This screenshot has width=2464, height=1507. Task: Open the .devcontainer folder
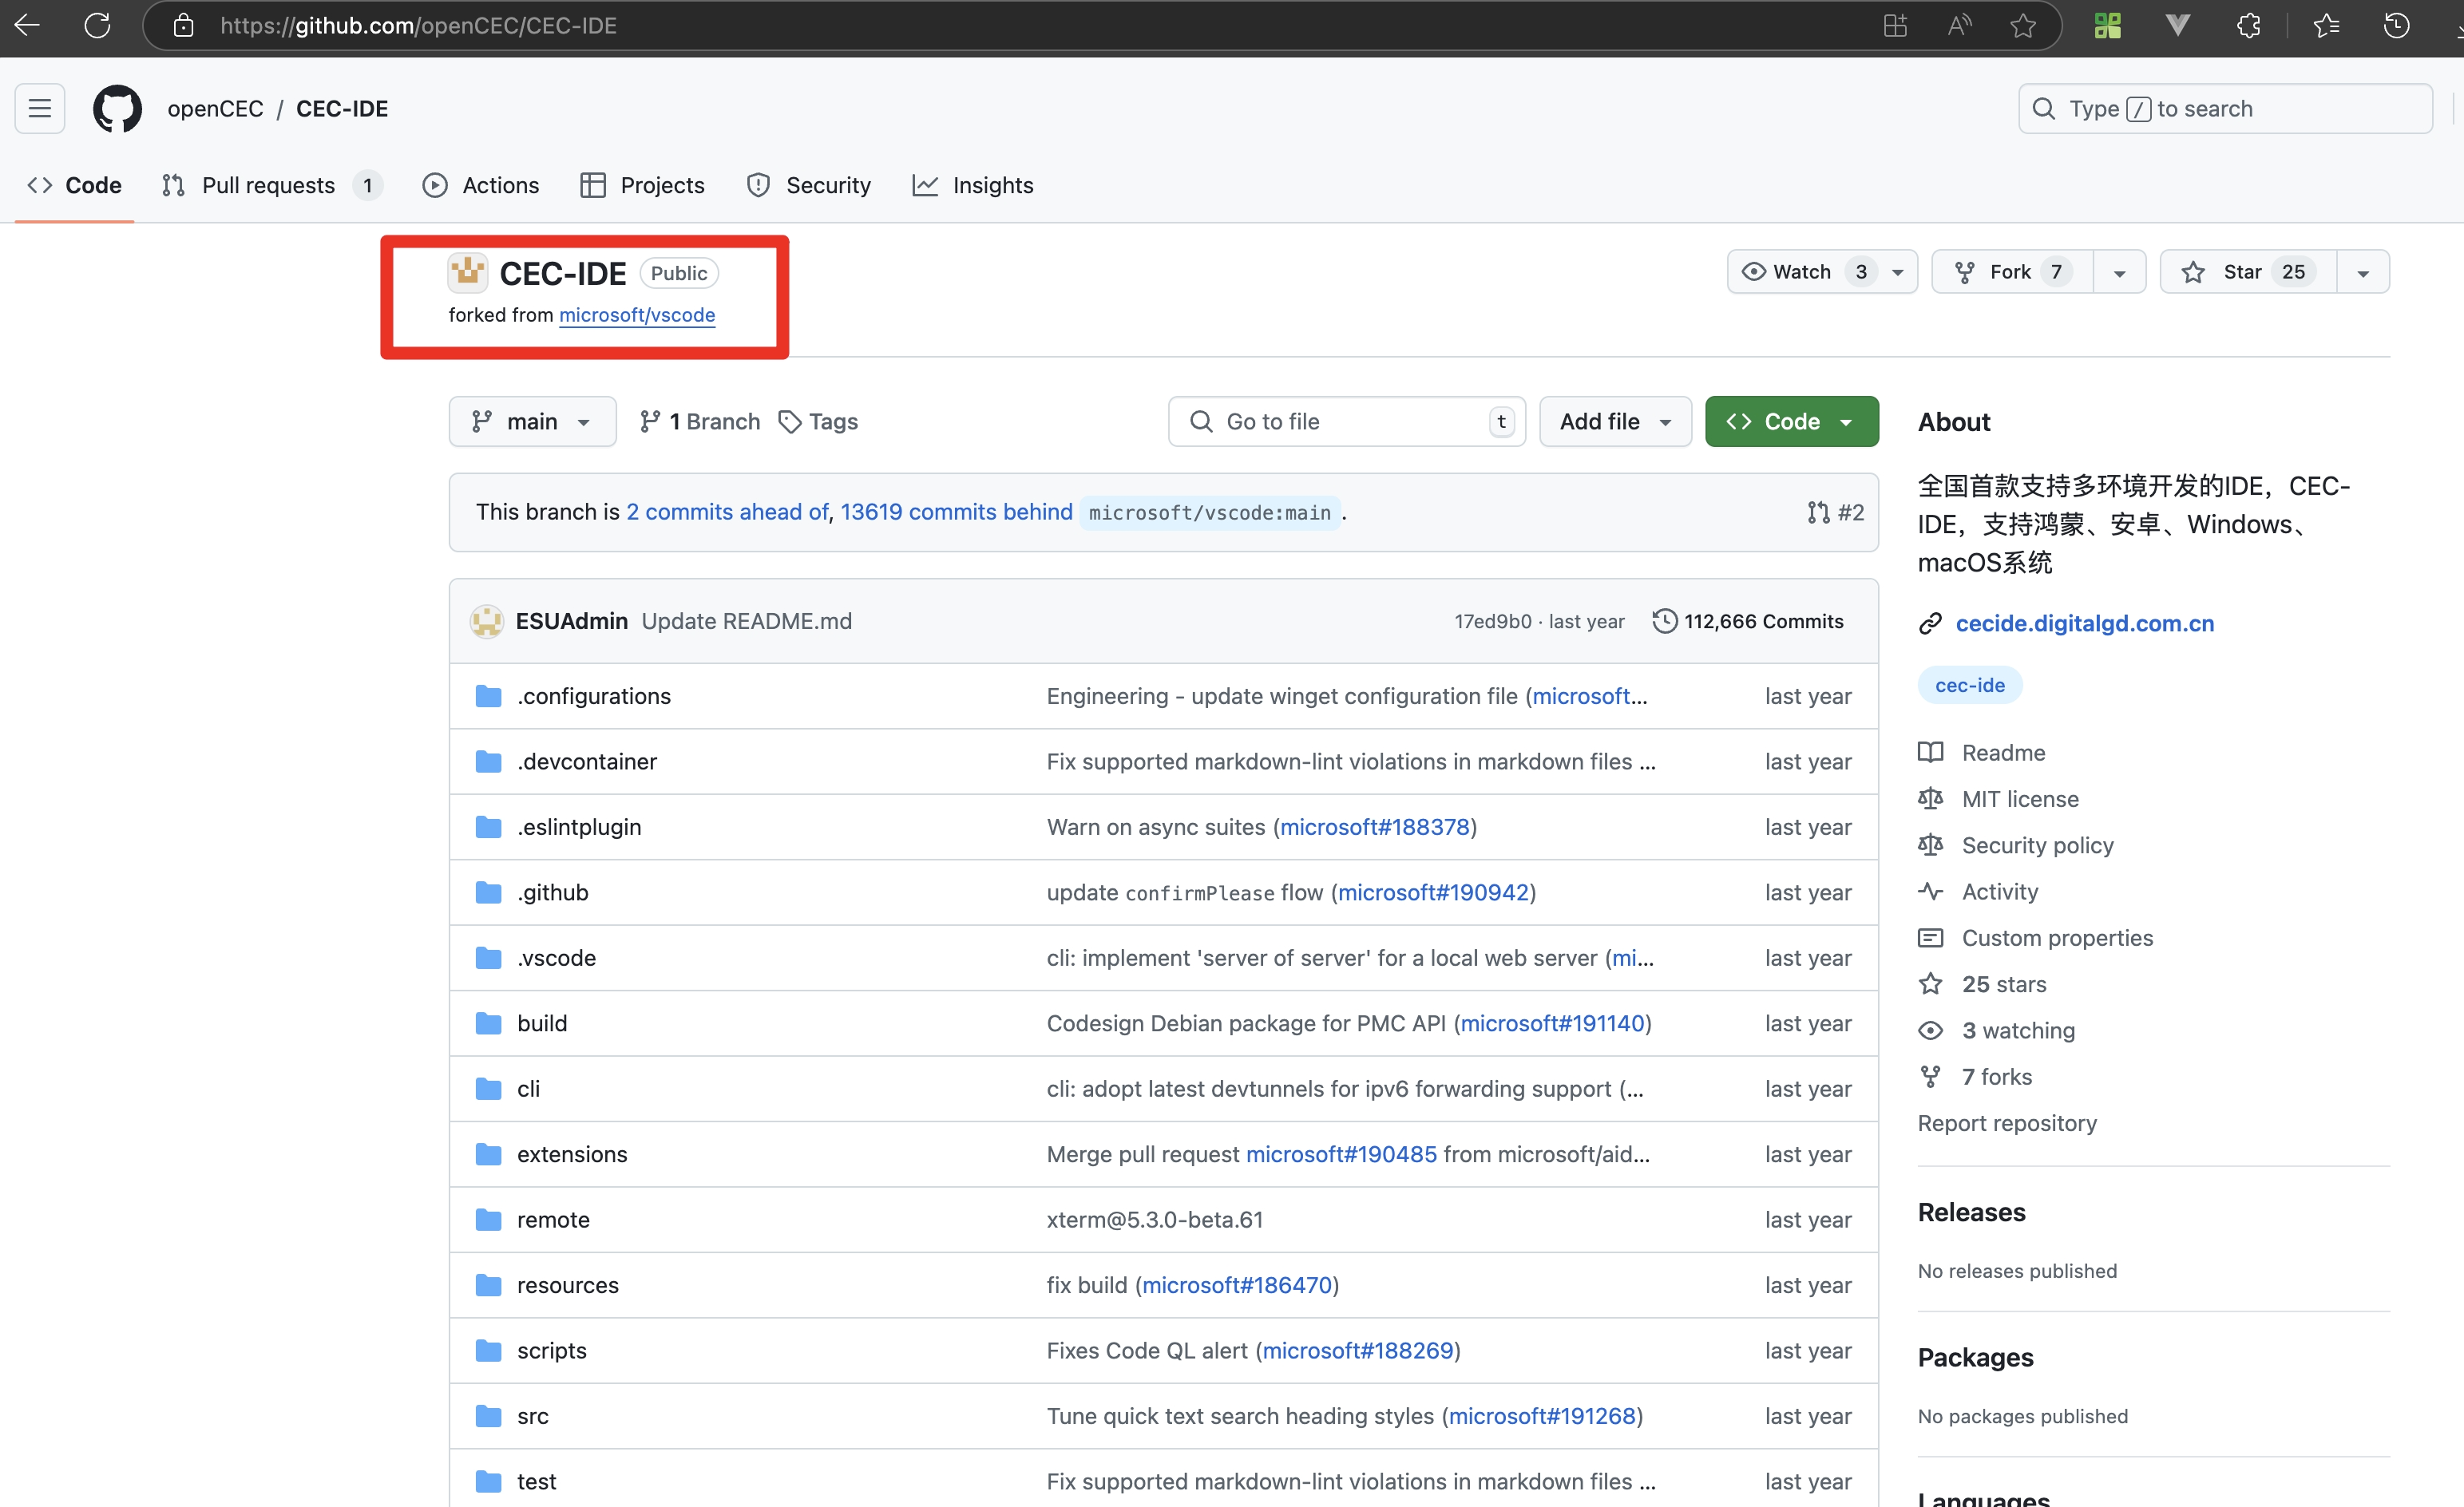587,762
